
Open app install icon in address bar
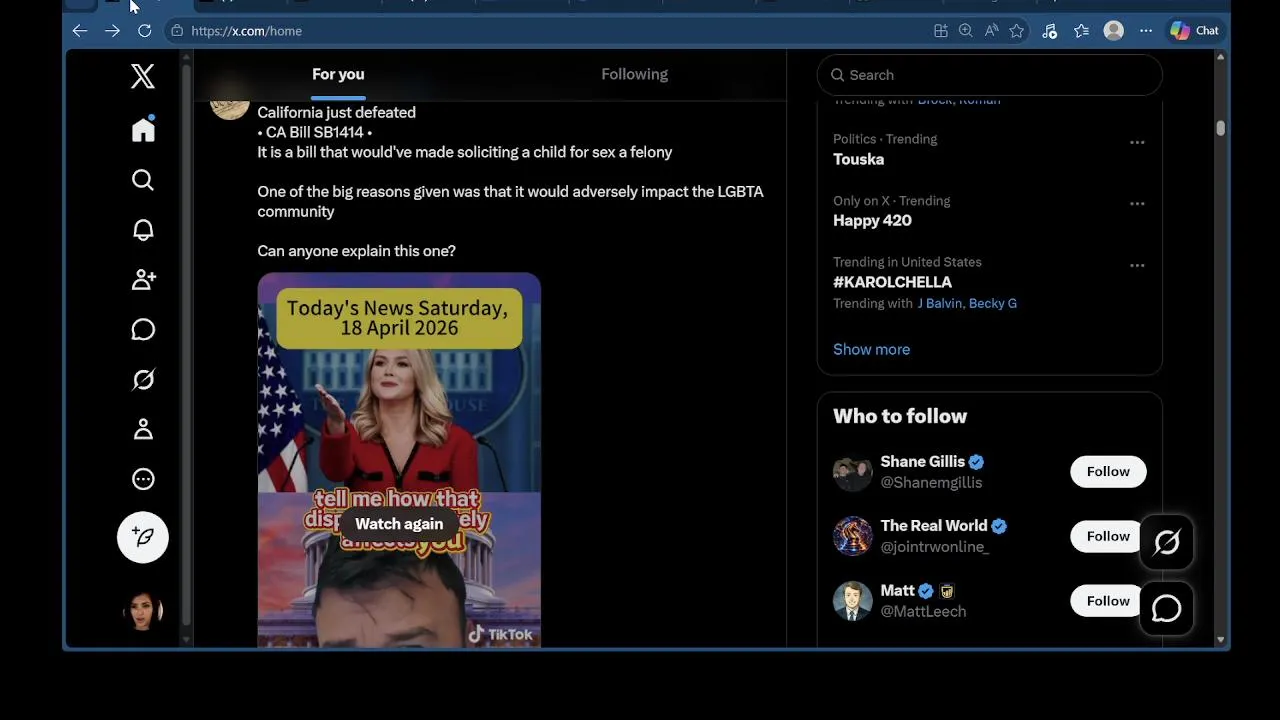click(x=940, y=31)
